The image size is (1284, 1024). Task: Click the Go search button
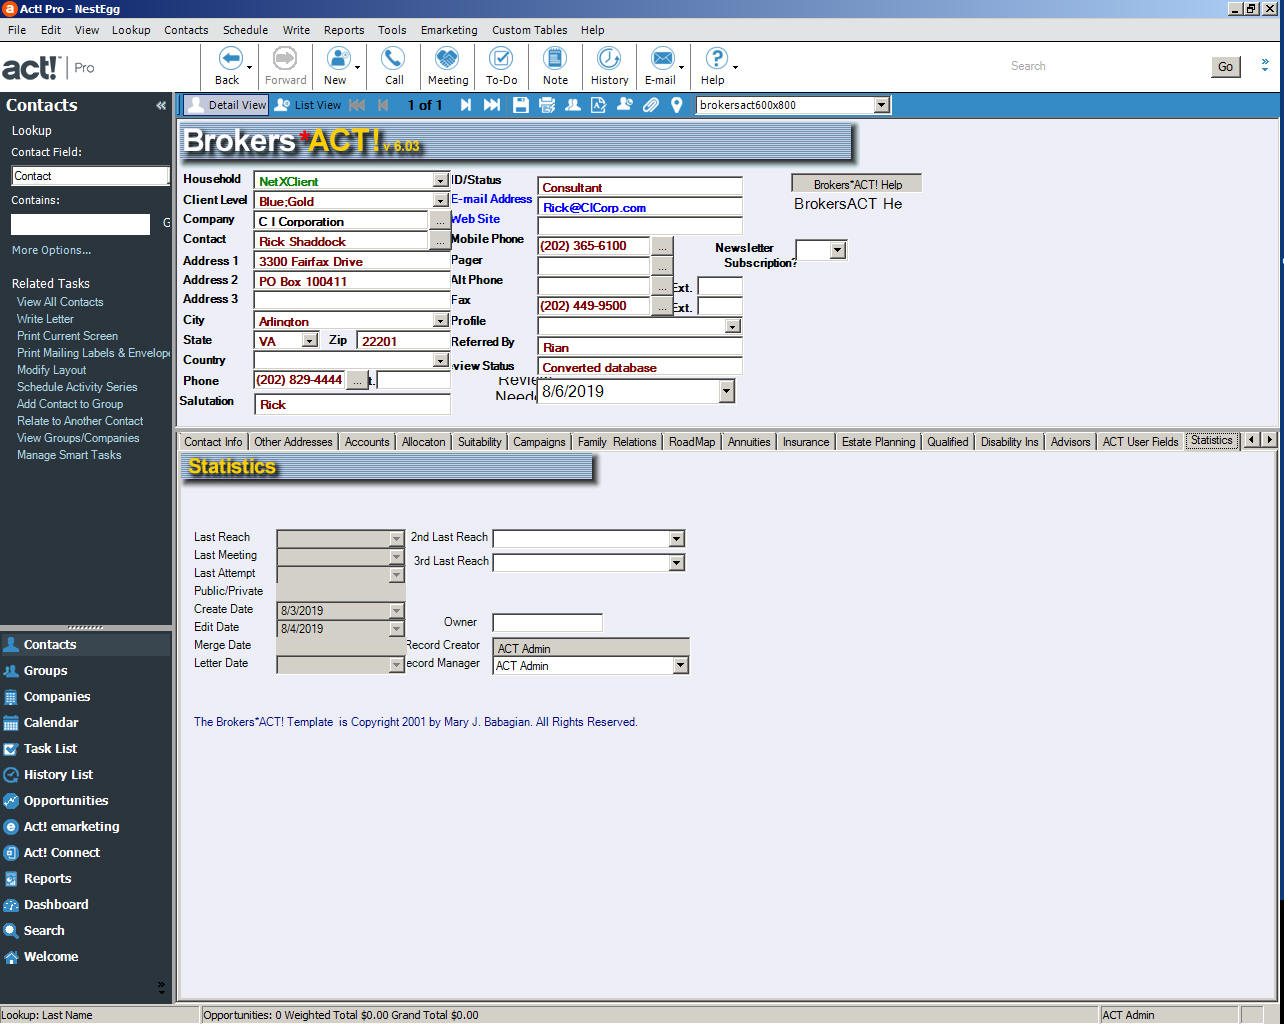[x=1225, y=67]
